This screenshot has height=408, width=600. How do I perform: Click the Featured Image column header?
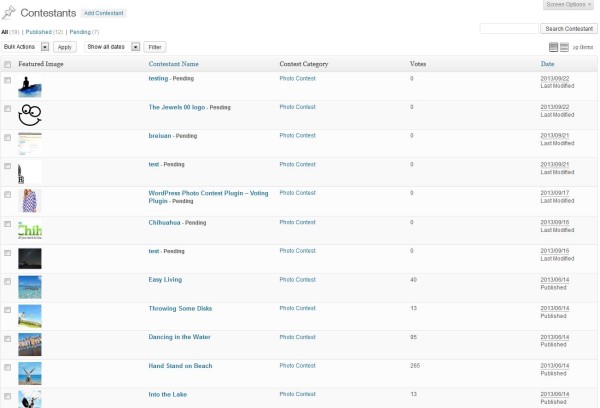(41, 64)
